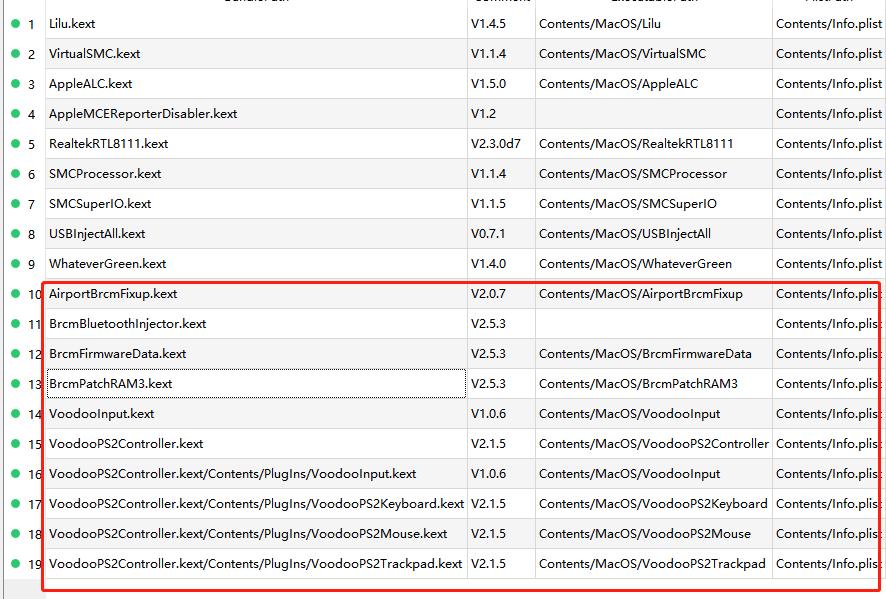The height and width of the screenshot is (599, 886).
Task: Click version V1.4.5 in the Lilu row
Action: (501, 24)
